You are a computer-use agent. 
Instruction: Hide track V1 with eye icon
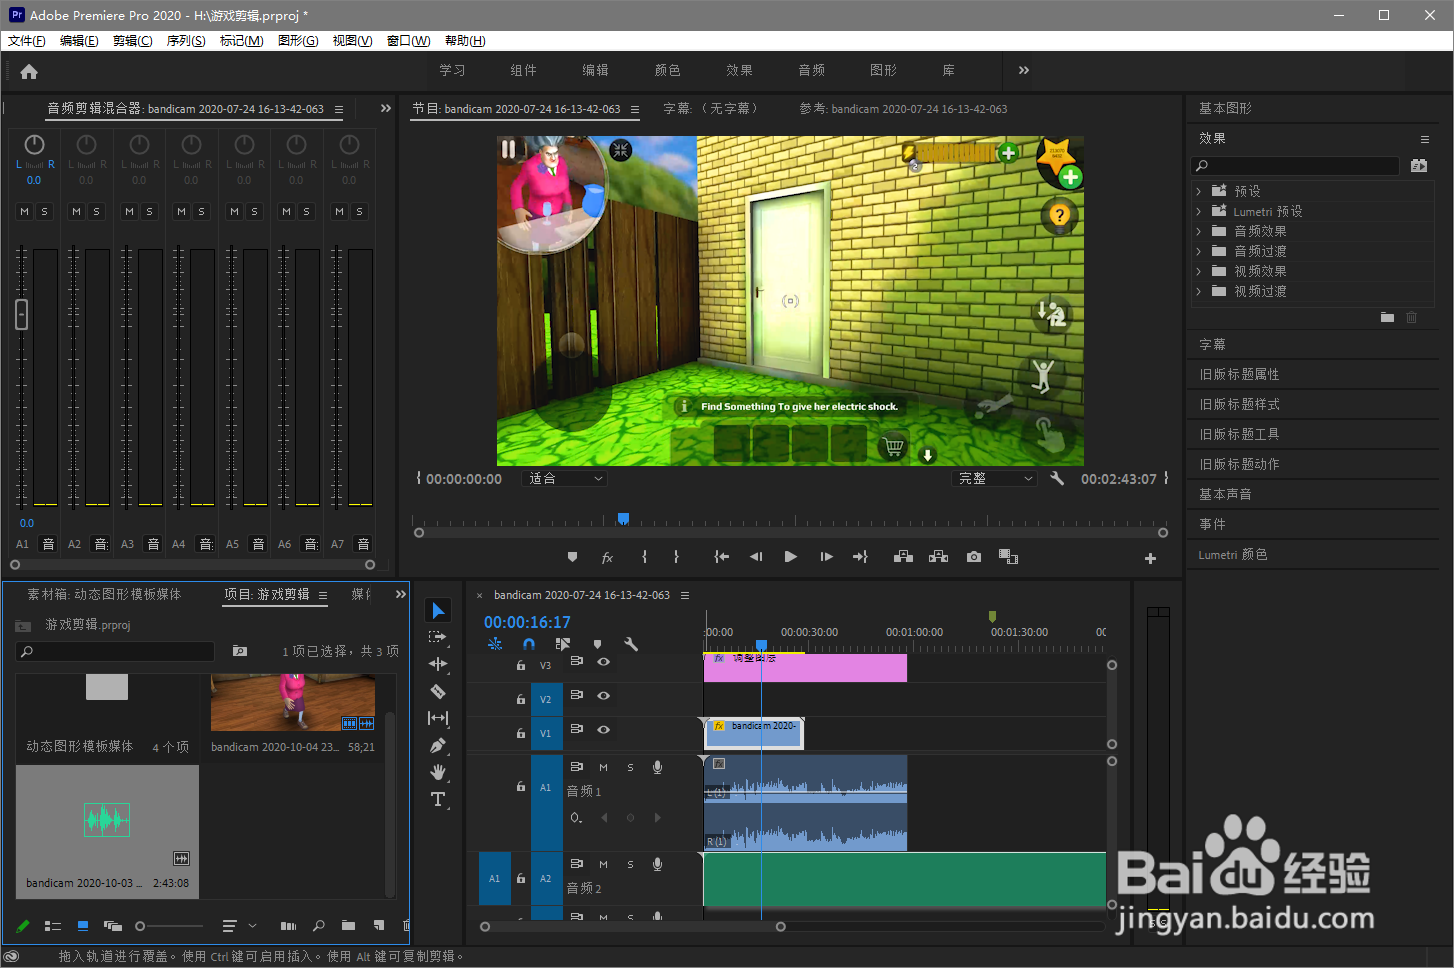click(x=603, y=730)
